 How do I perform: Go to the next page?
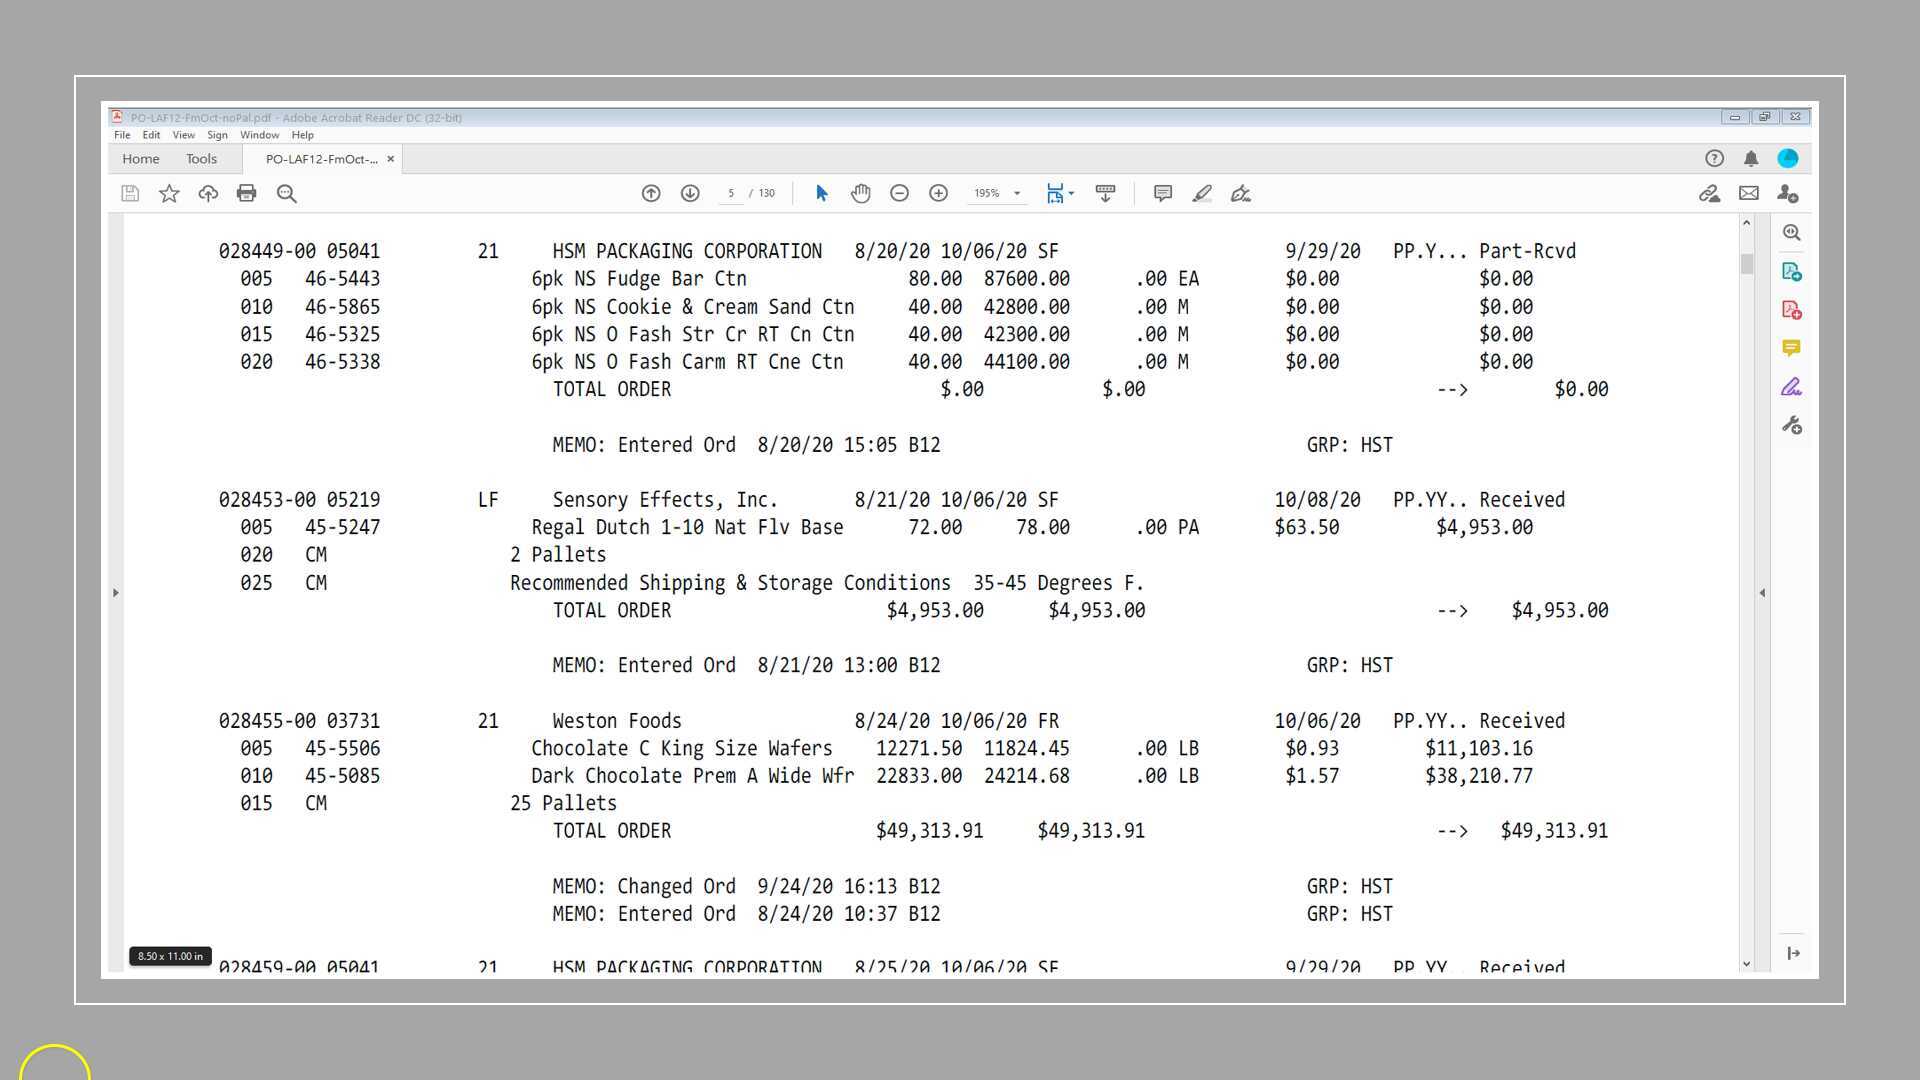tap(690, 193)
